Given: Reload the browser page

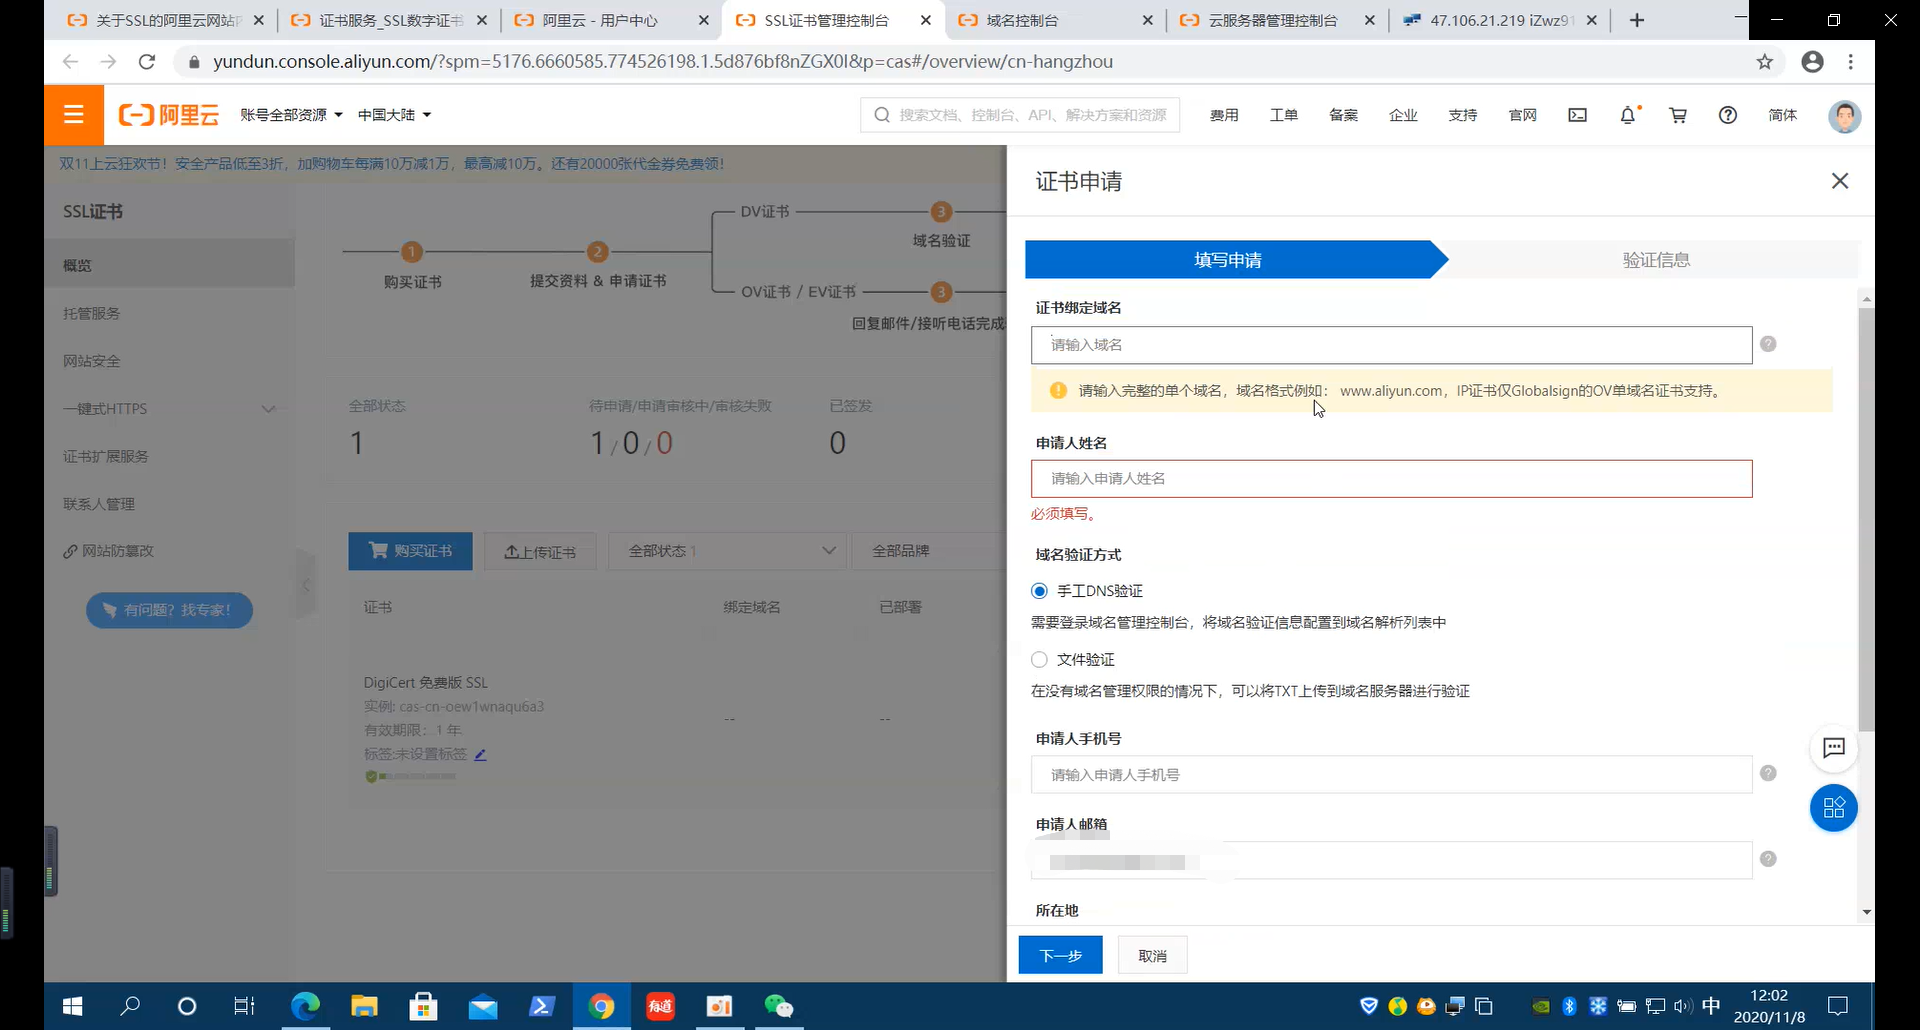Looking at the screenshot, I should click(x=147, y=62).
